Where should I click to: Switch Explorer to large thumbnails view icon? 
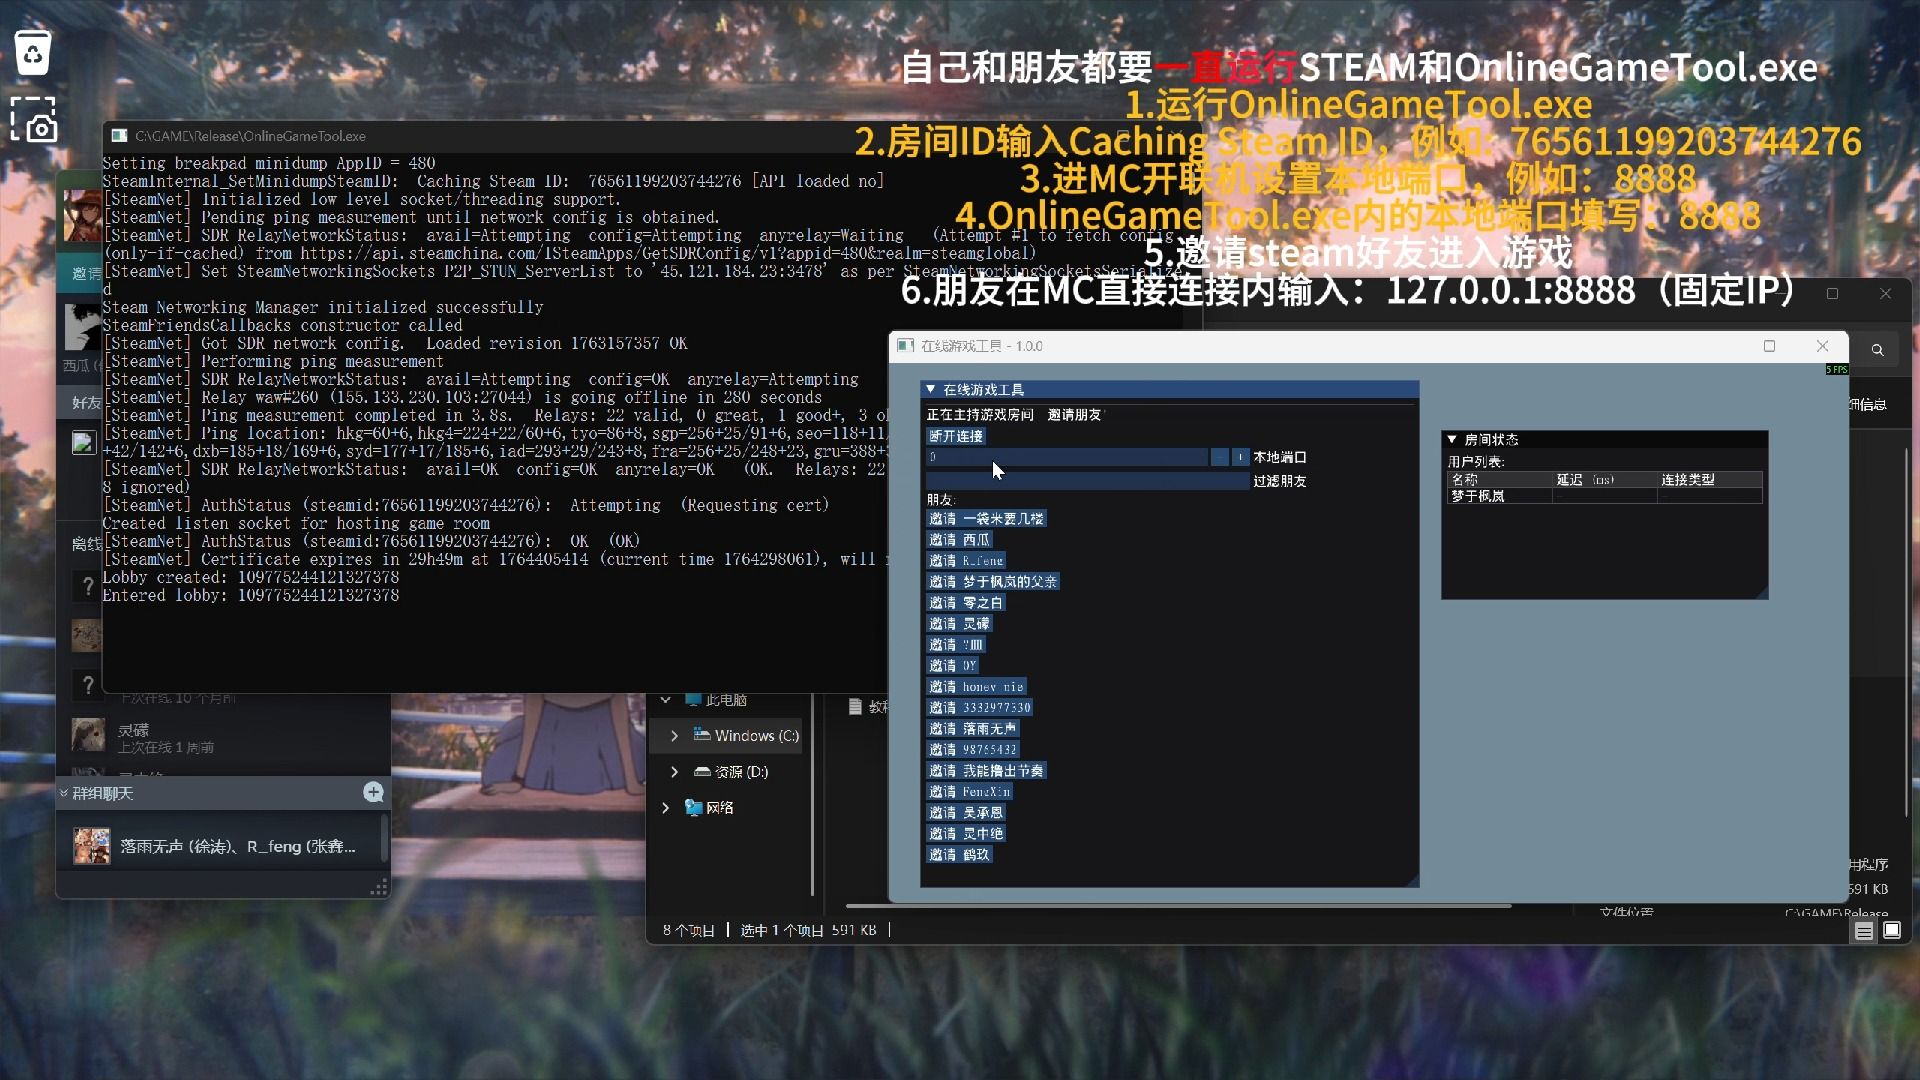tap(1892, 931)
